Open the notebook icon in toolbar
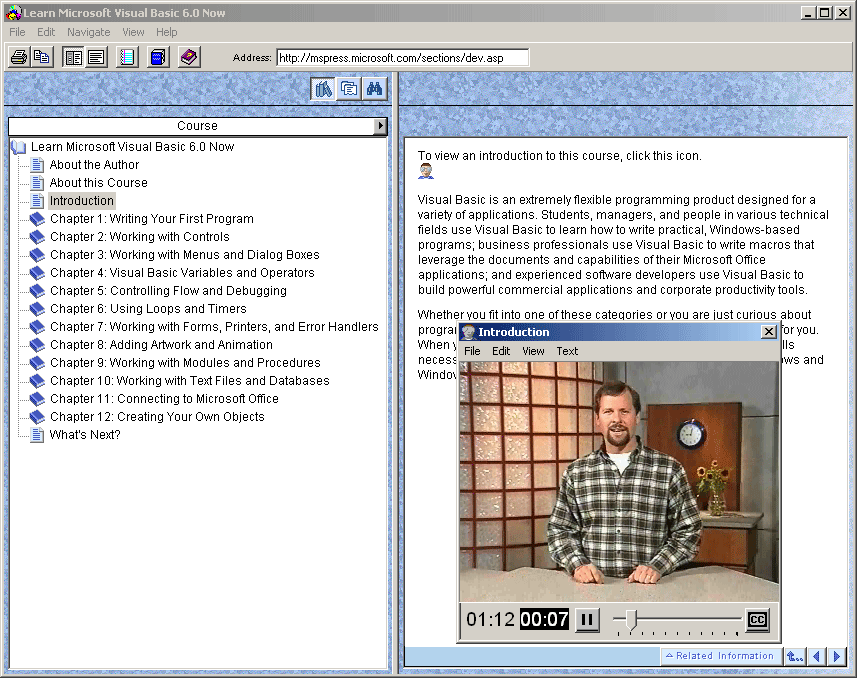 point(127,57)
